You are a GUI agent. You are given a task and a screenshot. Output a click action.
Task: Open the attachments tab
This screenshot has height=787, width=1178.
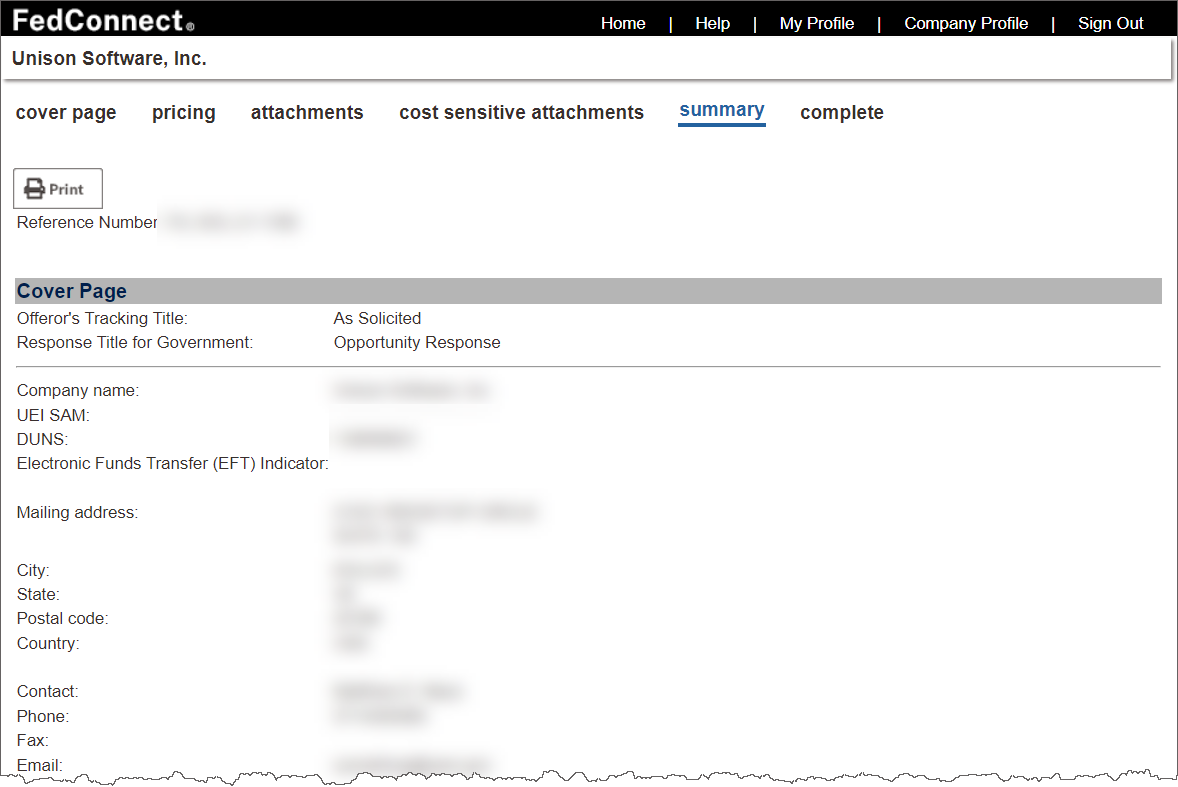pos(307,113)
